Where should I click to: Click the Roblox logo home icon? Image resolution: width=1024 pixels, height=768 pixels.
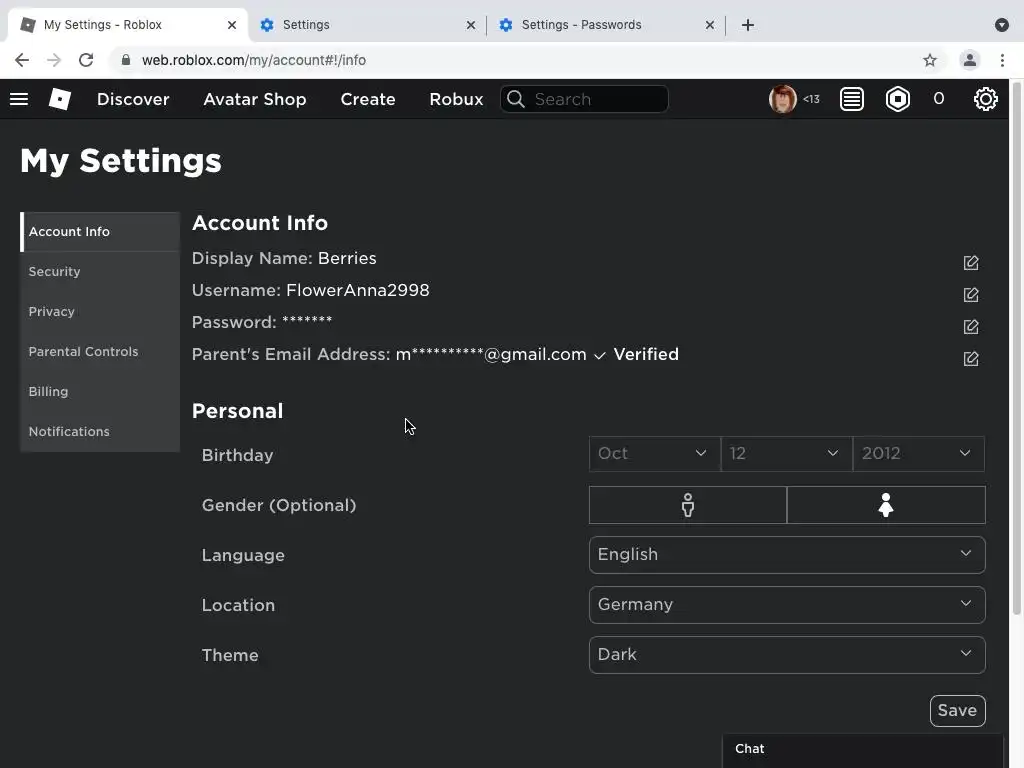pos(60,99)
